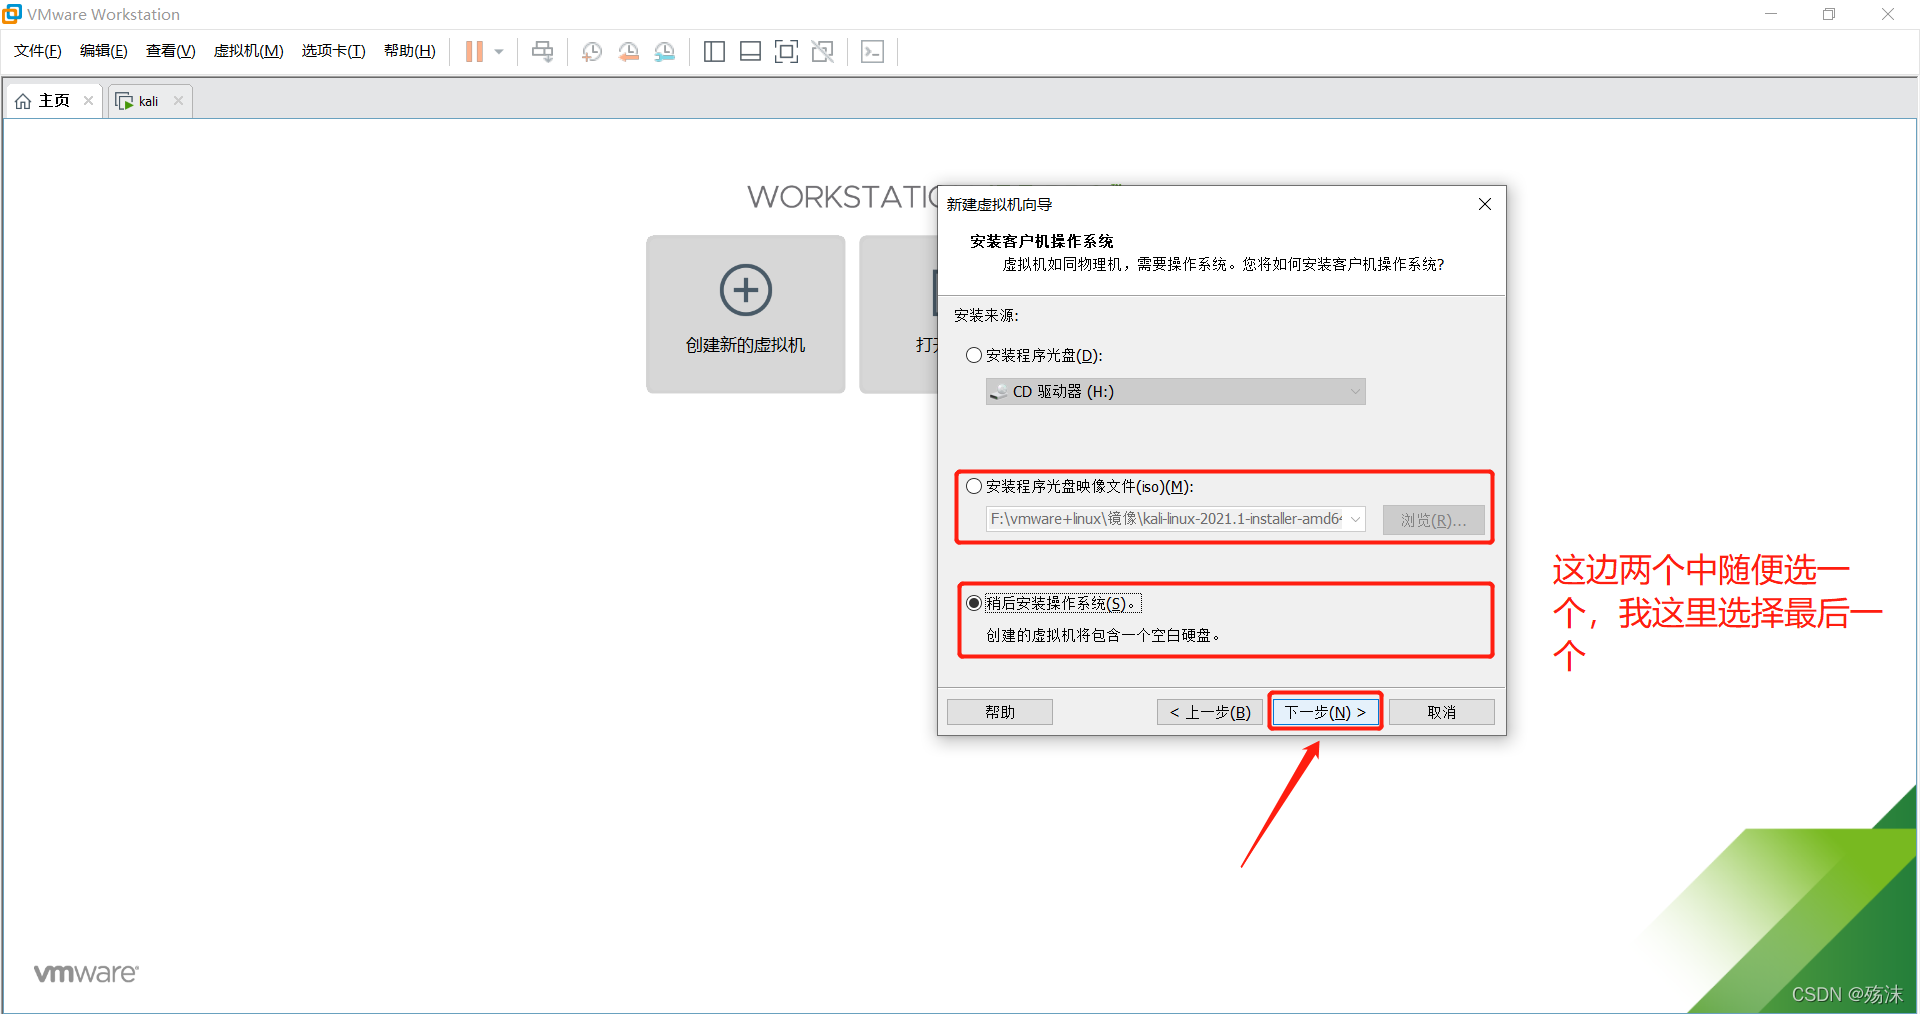Click the 上一步(B) back button
Image resolution: width=1920 pixels, height=1014 pixels.
(1210, 712)
